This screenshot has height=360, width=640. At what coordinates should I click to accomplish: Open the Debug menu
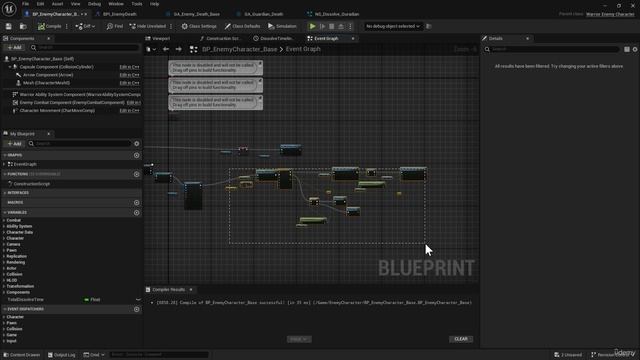(x=94, y=4)
